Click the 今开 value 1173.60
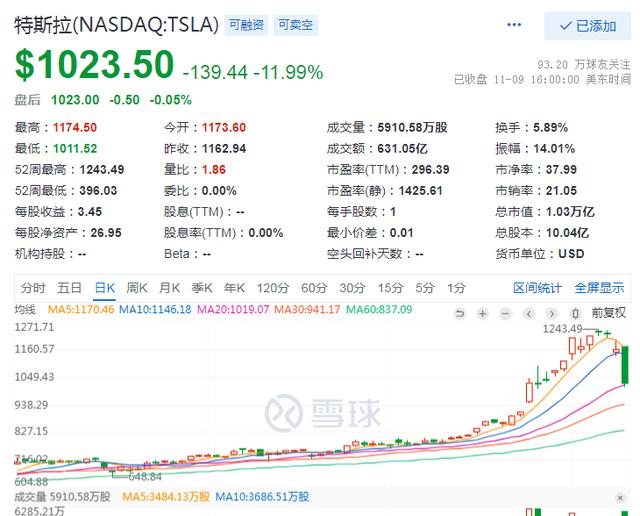The height and width of the screenshot is (516, 640). pos(224,127)
